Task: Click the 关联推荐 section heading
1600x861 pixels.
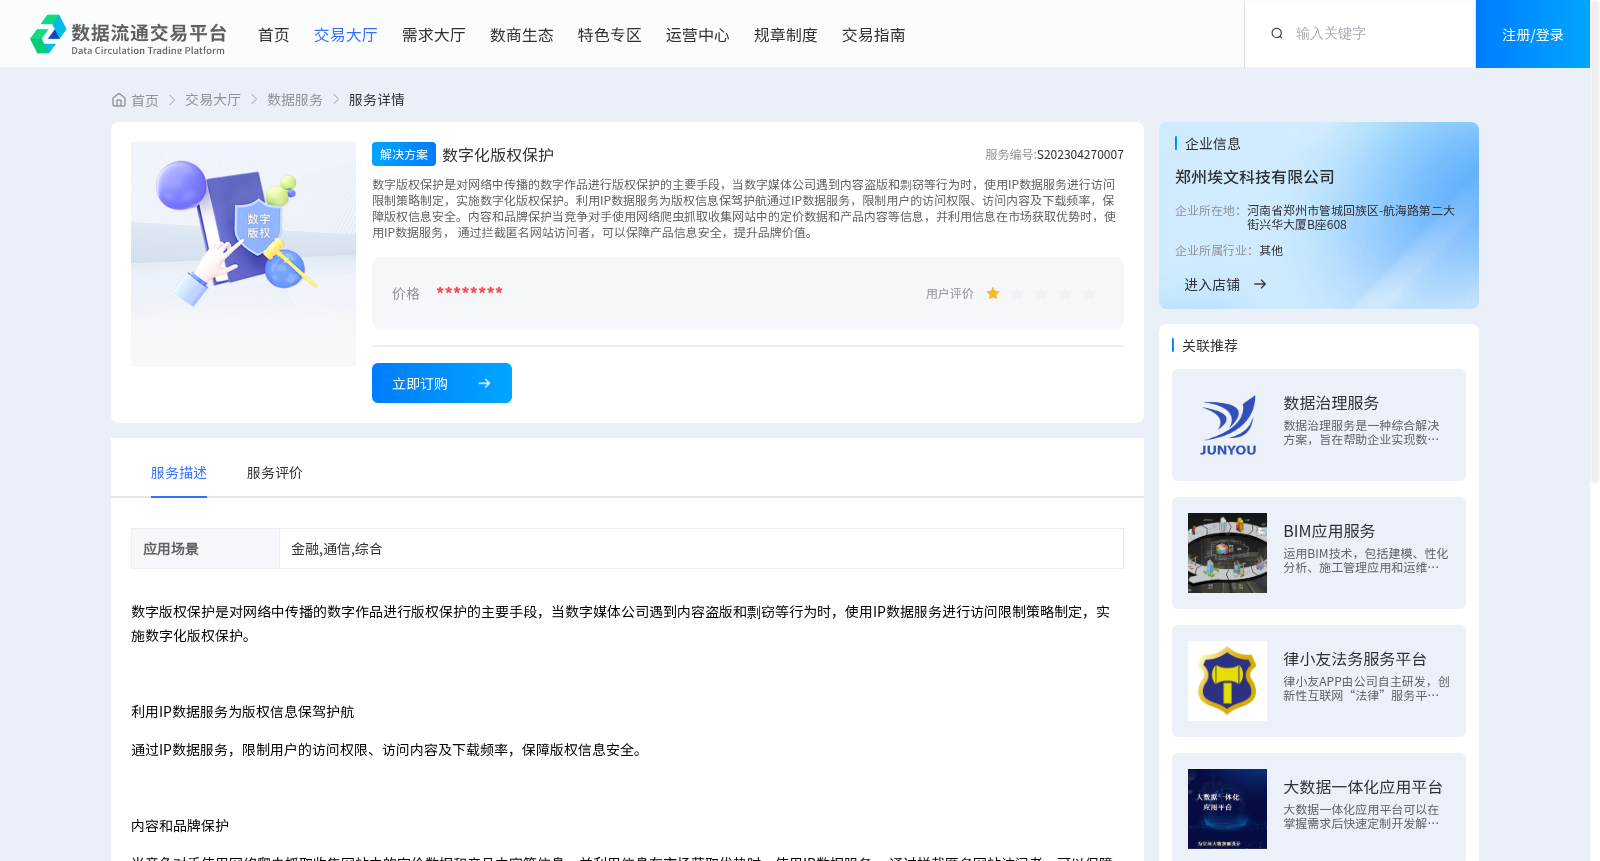Action: point(1210,346)
